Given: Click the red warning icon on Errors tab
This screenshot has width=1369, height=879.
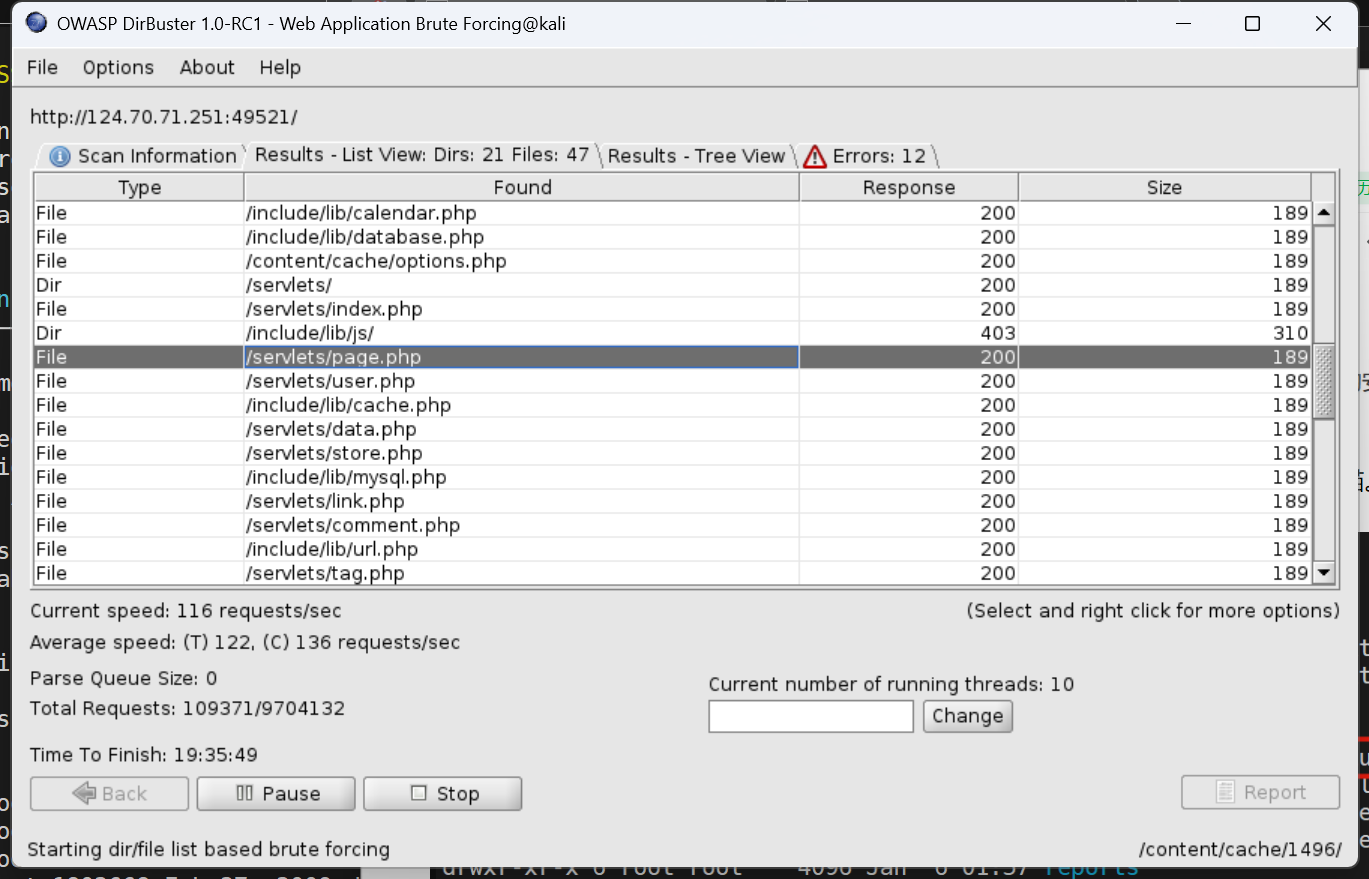Looking at the screenshot, I should [815, 156].
